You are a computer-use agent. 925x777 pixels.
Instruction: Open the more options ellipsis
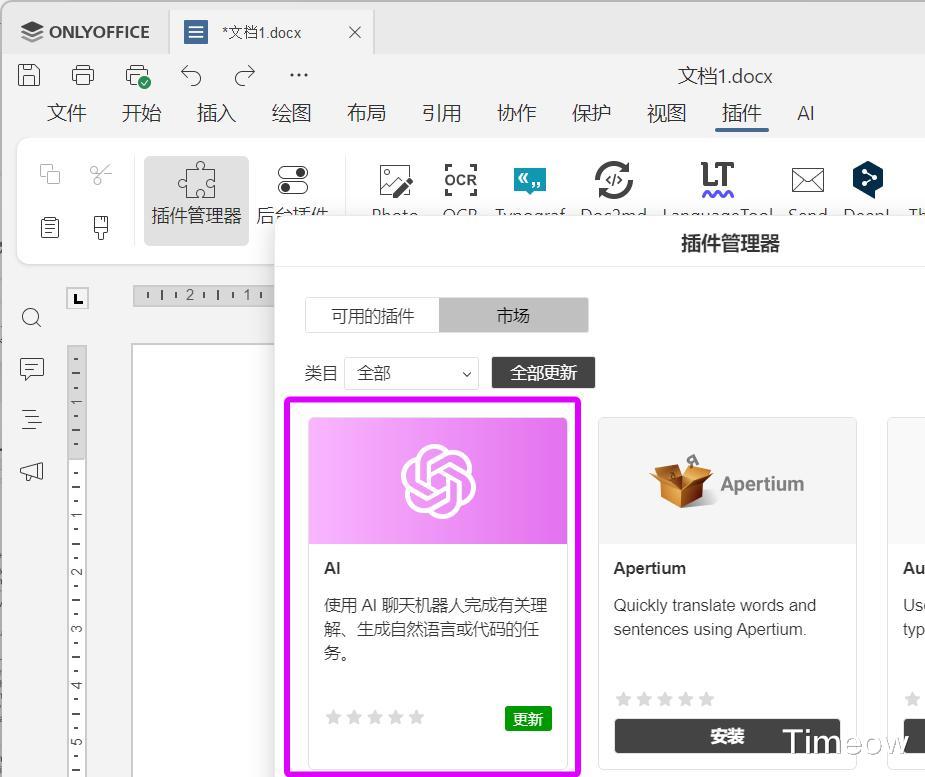(x=299, y=75)
